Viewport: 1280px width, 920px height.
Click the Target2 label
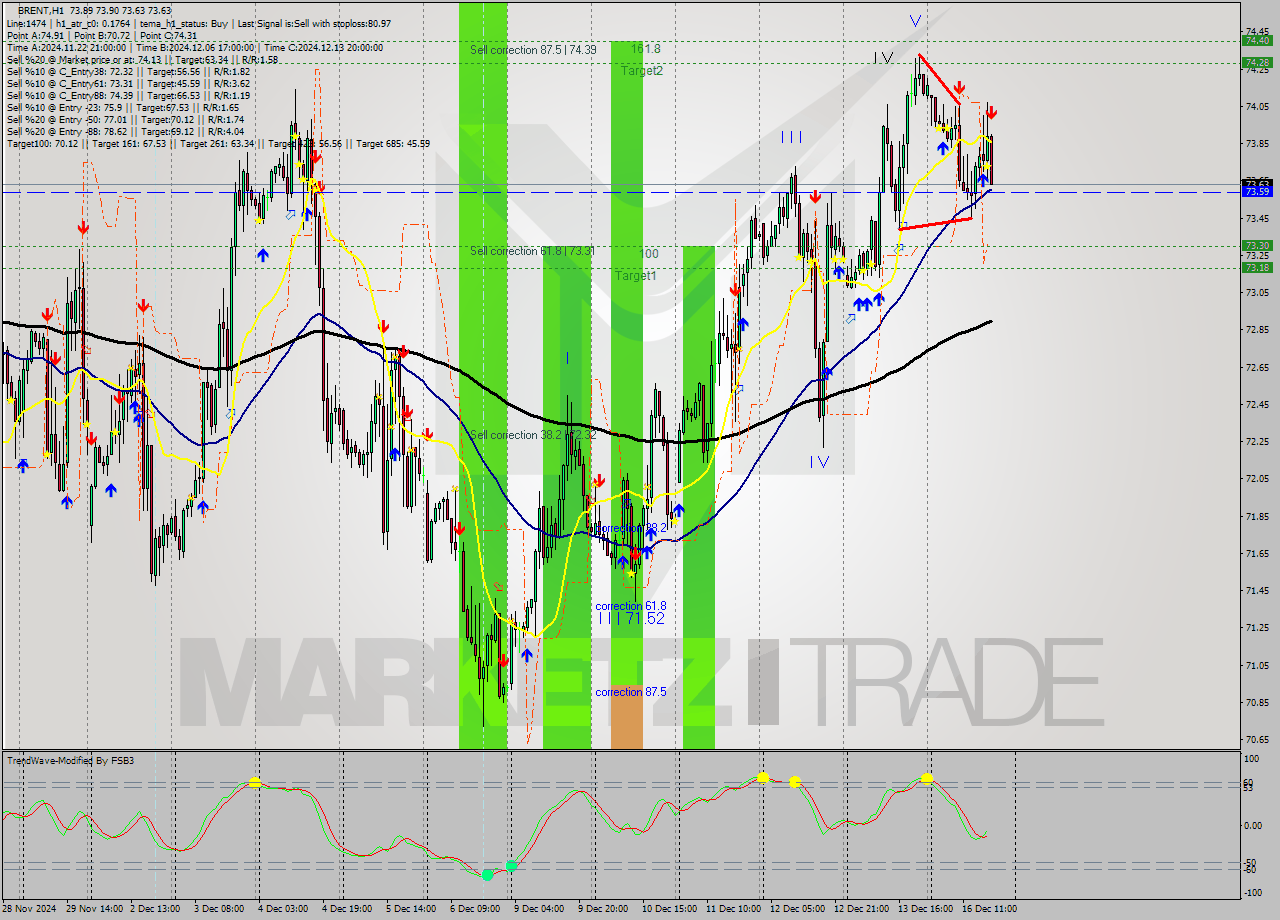(x=641, y=71)
